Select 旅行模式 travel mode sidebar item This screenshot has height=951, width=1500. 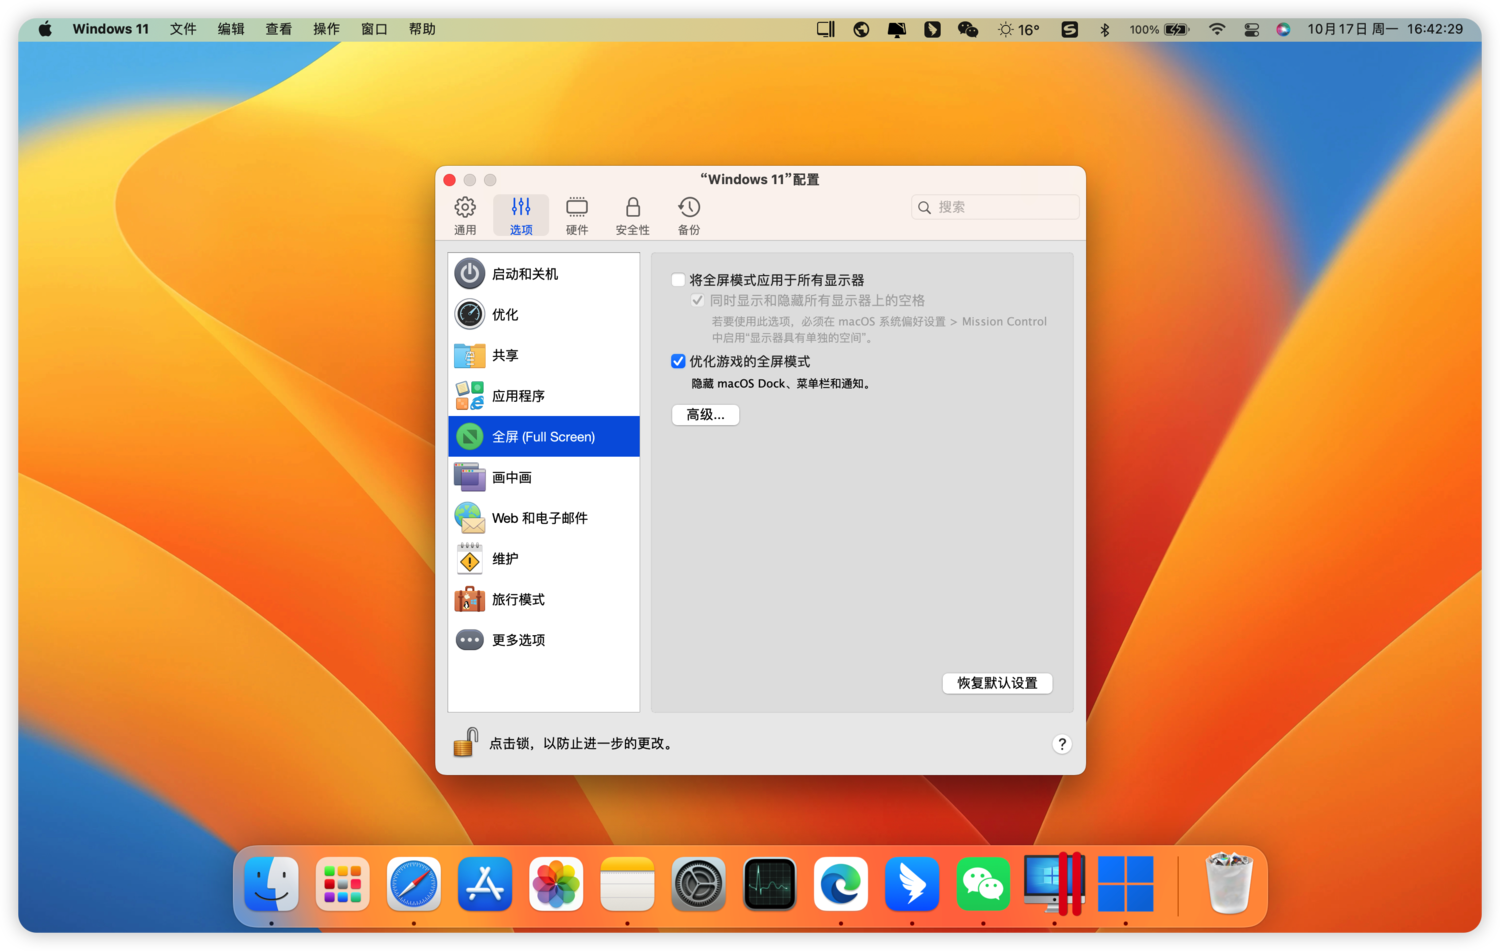544,599
